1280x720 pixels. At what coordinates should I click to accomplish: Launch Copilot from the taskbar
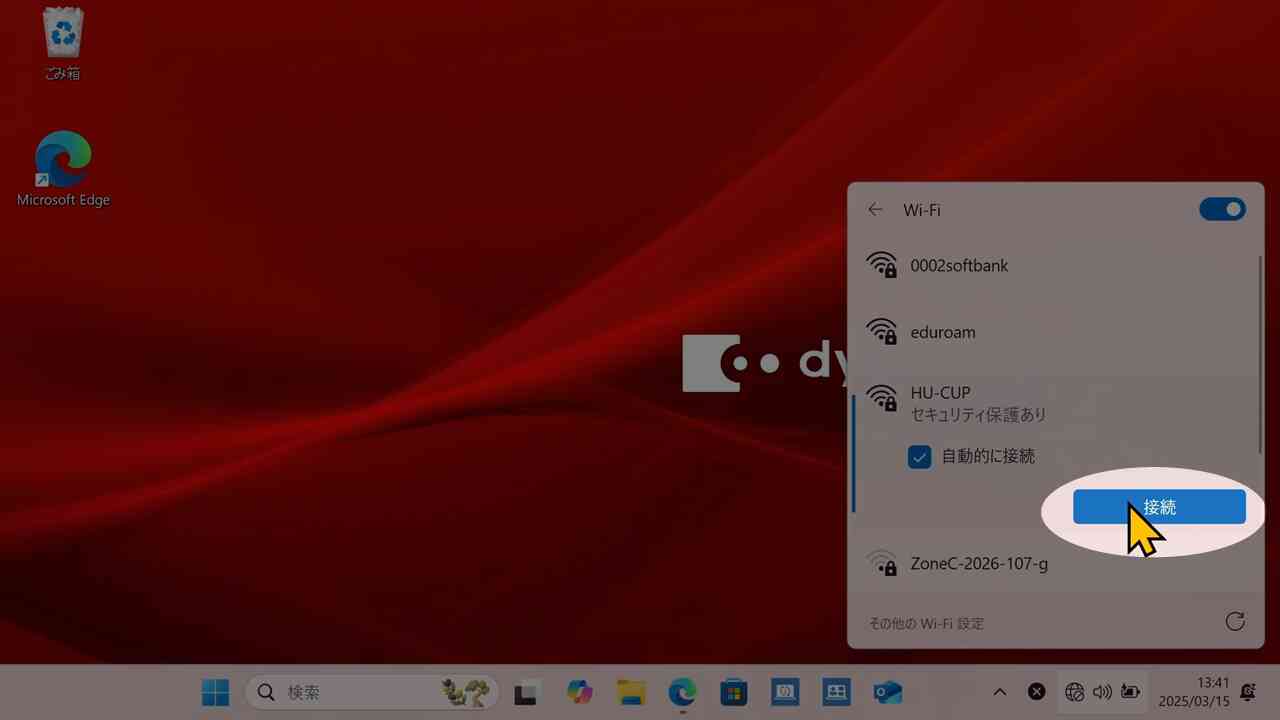tap(579, 692)
